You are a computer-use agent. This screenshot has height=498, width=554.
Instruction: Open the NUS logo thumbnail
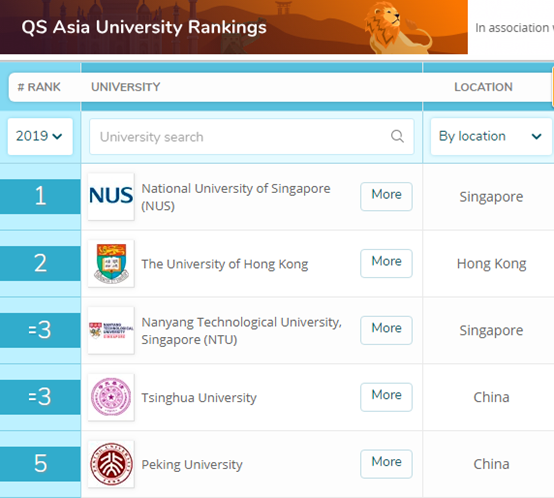coord(111,196)
